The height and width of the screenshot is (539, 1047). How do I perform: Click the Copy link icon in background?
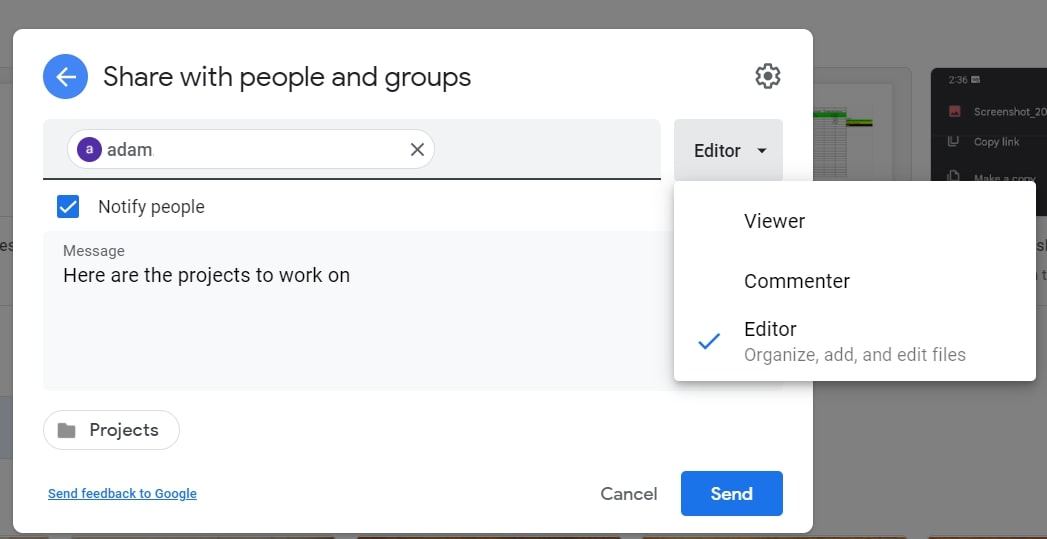point(954,143)
